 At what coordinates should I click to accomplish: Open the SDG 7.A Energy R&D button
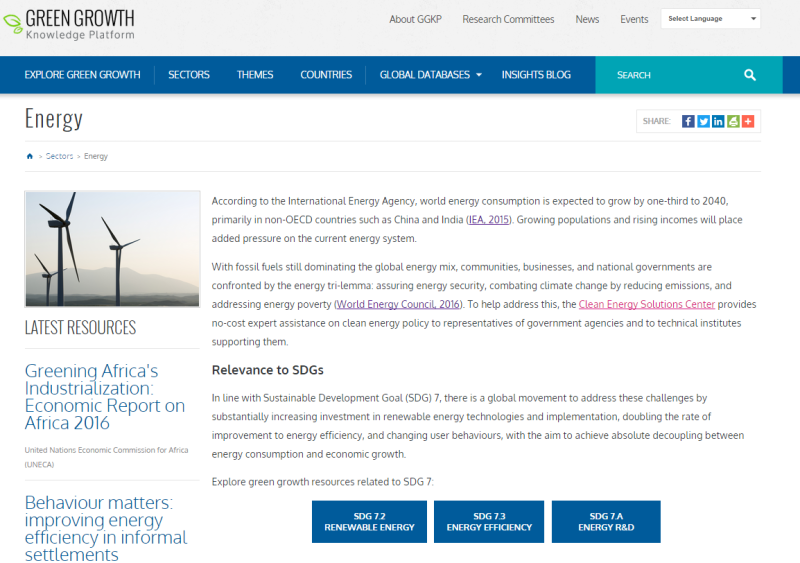[x=606, y=522]
